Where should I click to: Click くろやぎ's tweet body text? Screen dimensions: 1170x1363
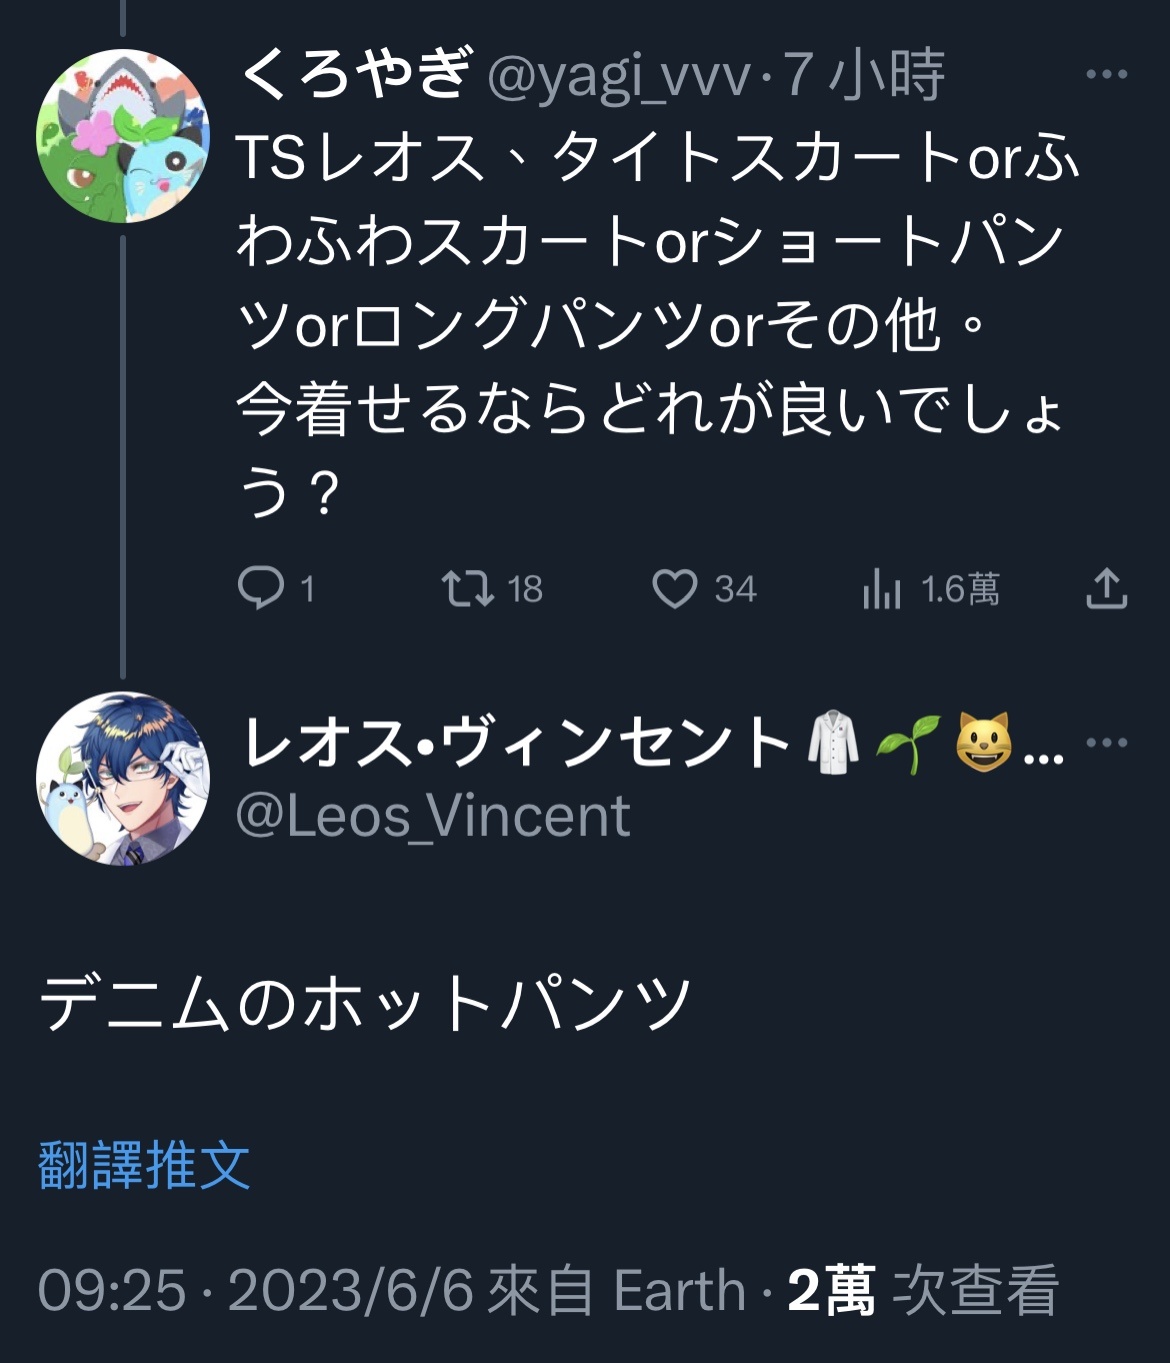[x=655, y=325]
